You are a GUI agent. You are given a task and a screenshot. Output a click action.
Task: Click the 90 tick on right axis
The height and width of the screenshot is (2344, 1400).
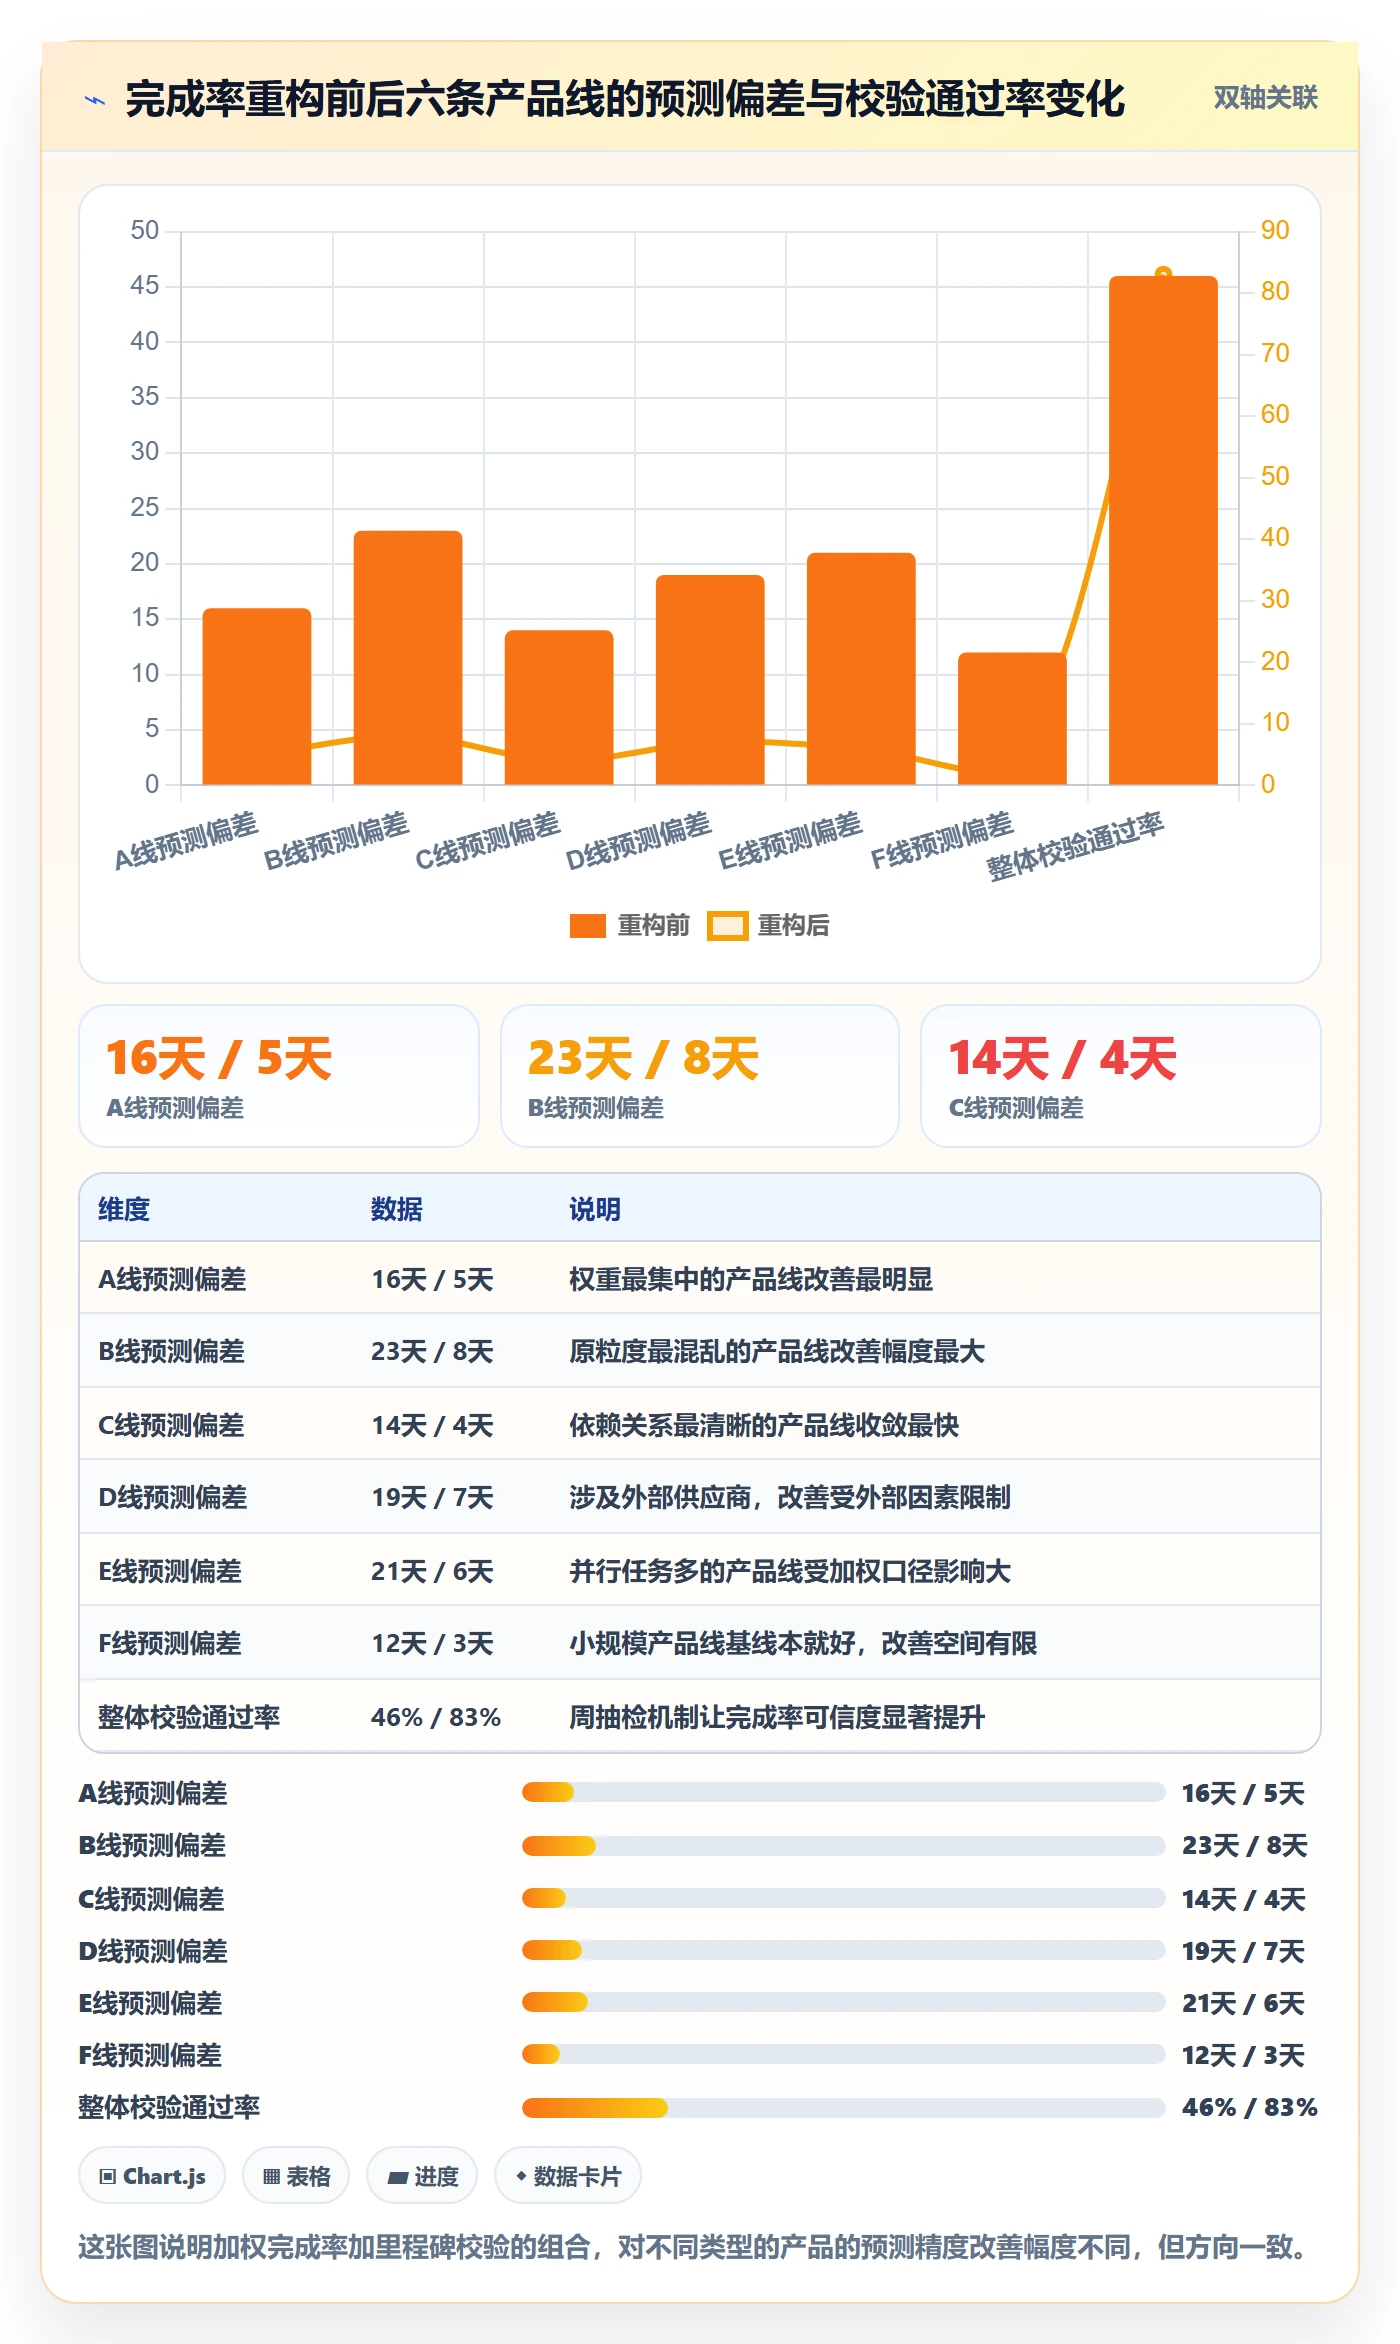point(1275,230)
